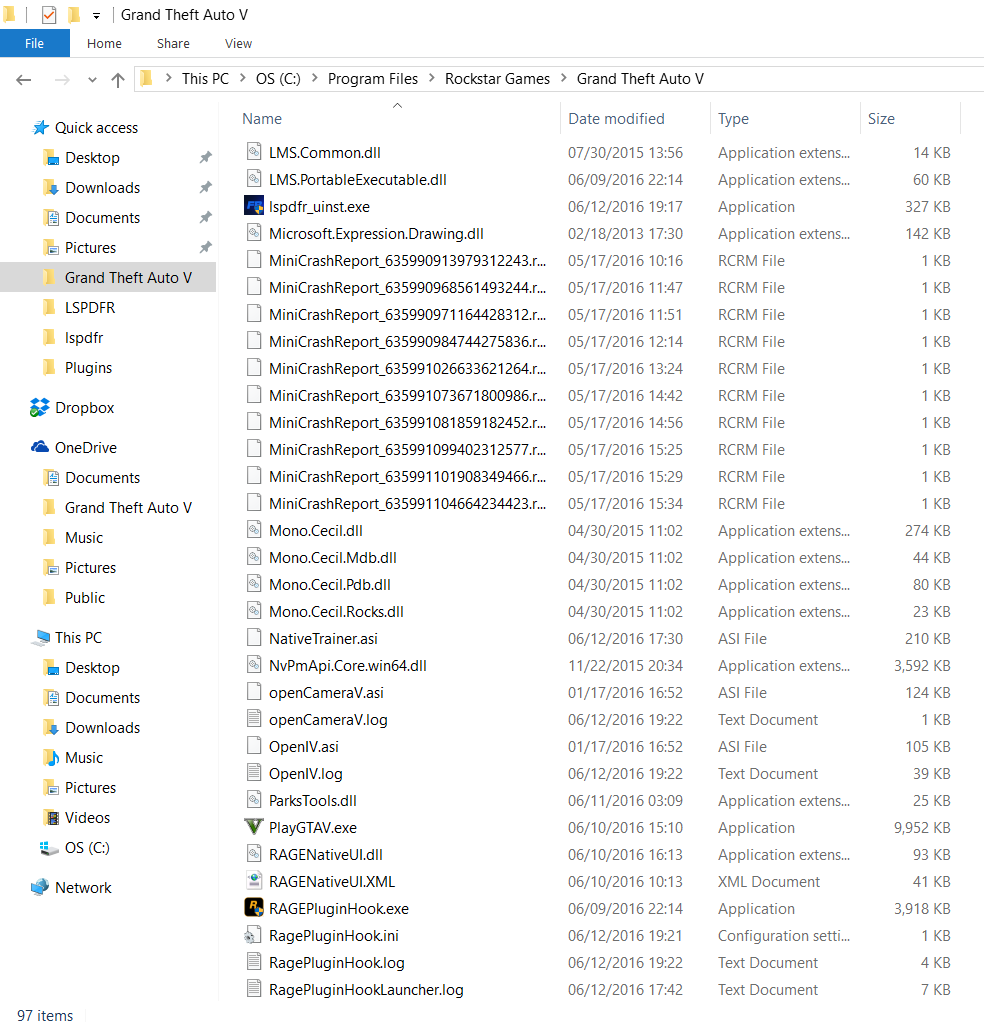Click the ParksTools.dll file icon
984x1030 pixels.
tap(254, 800)
